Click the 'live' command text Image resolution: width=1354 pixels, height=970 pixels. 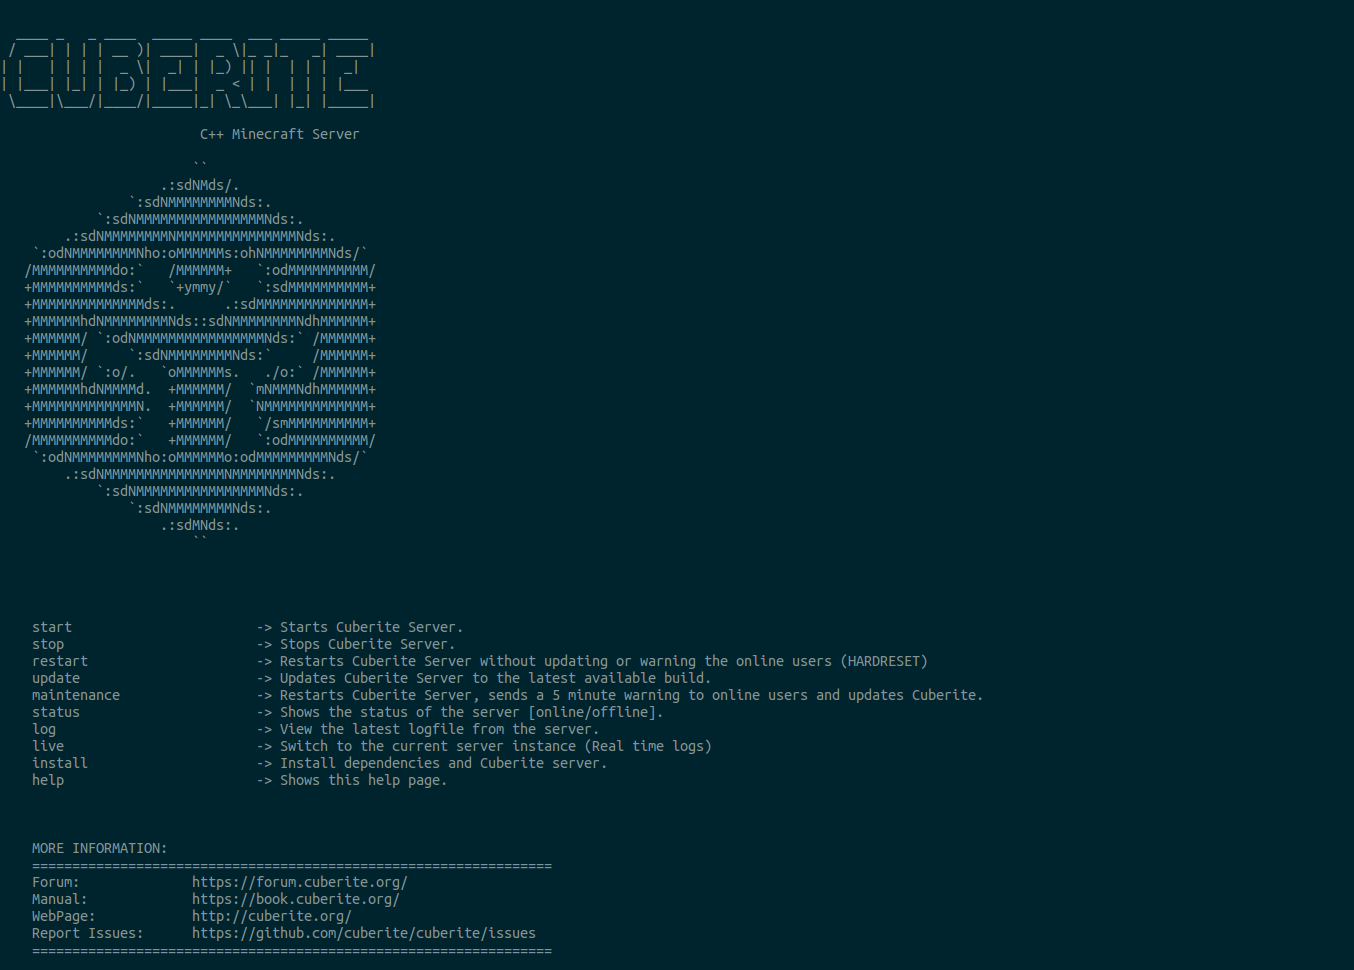pyautogui.click(x=48, y=746)
